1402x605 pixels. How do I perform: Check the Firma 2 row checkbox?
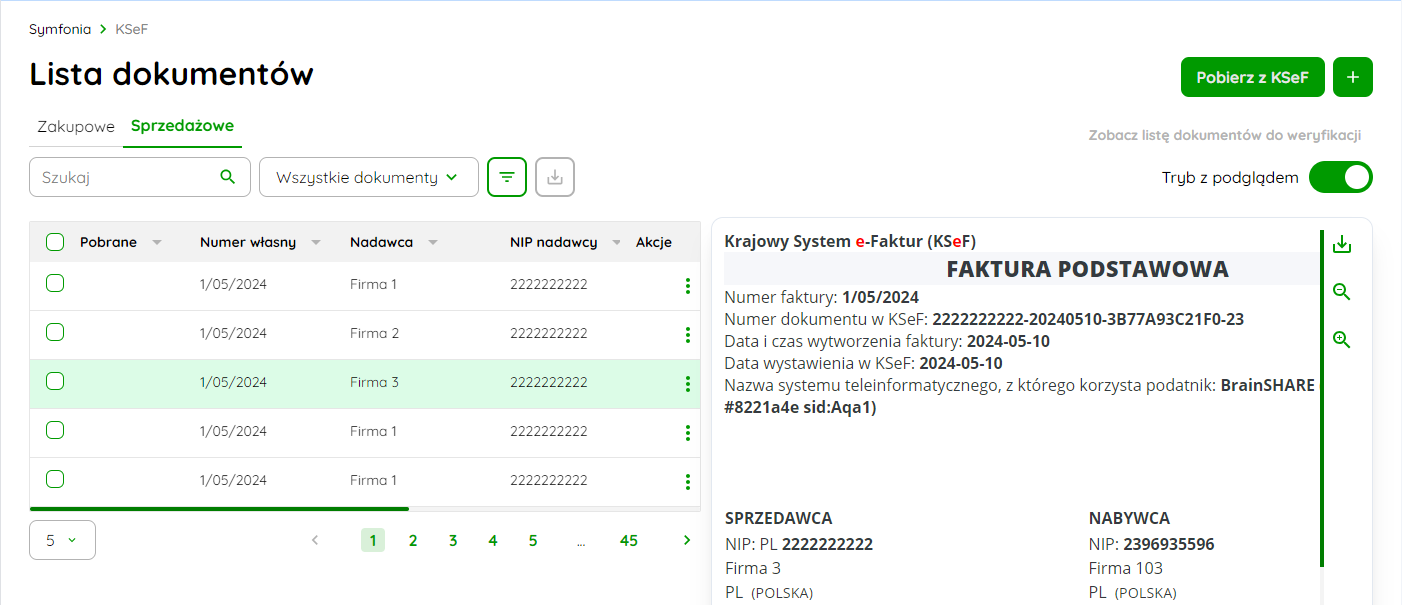[x=55, y=332]
